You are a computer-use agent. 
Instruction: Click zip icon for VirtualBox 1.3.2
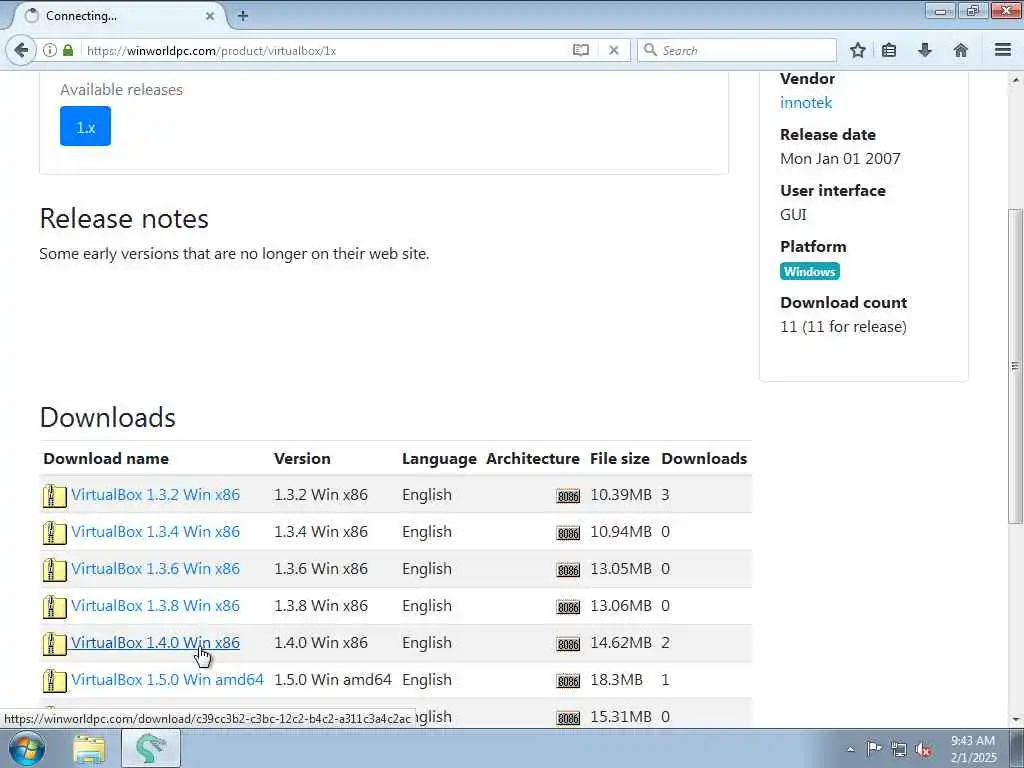54,496
